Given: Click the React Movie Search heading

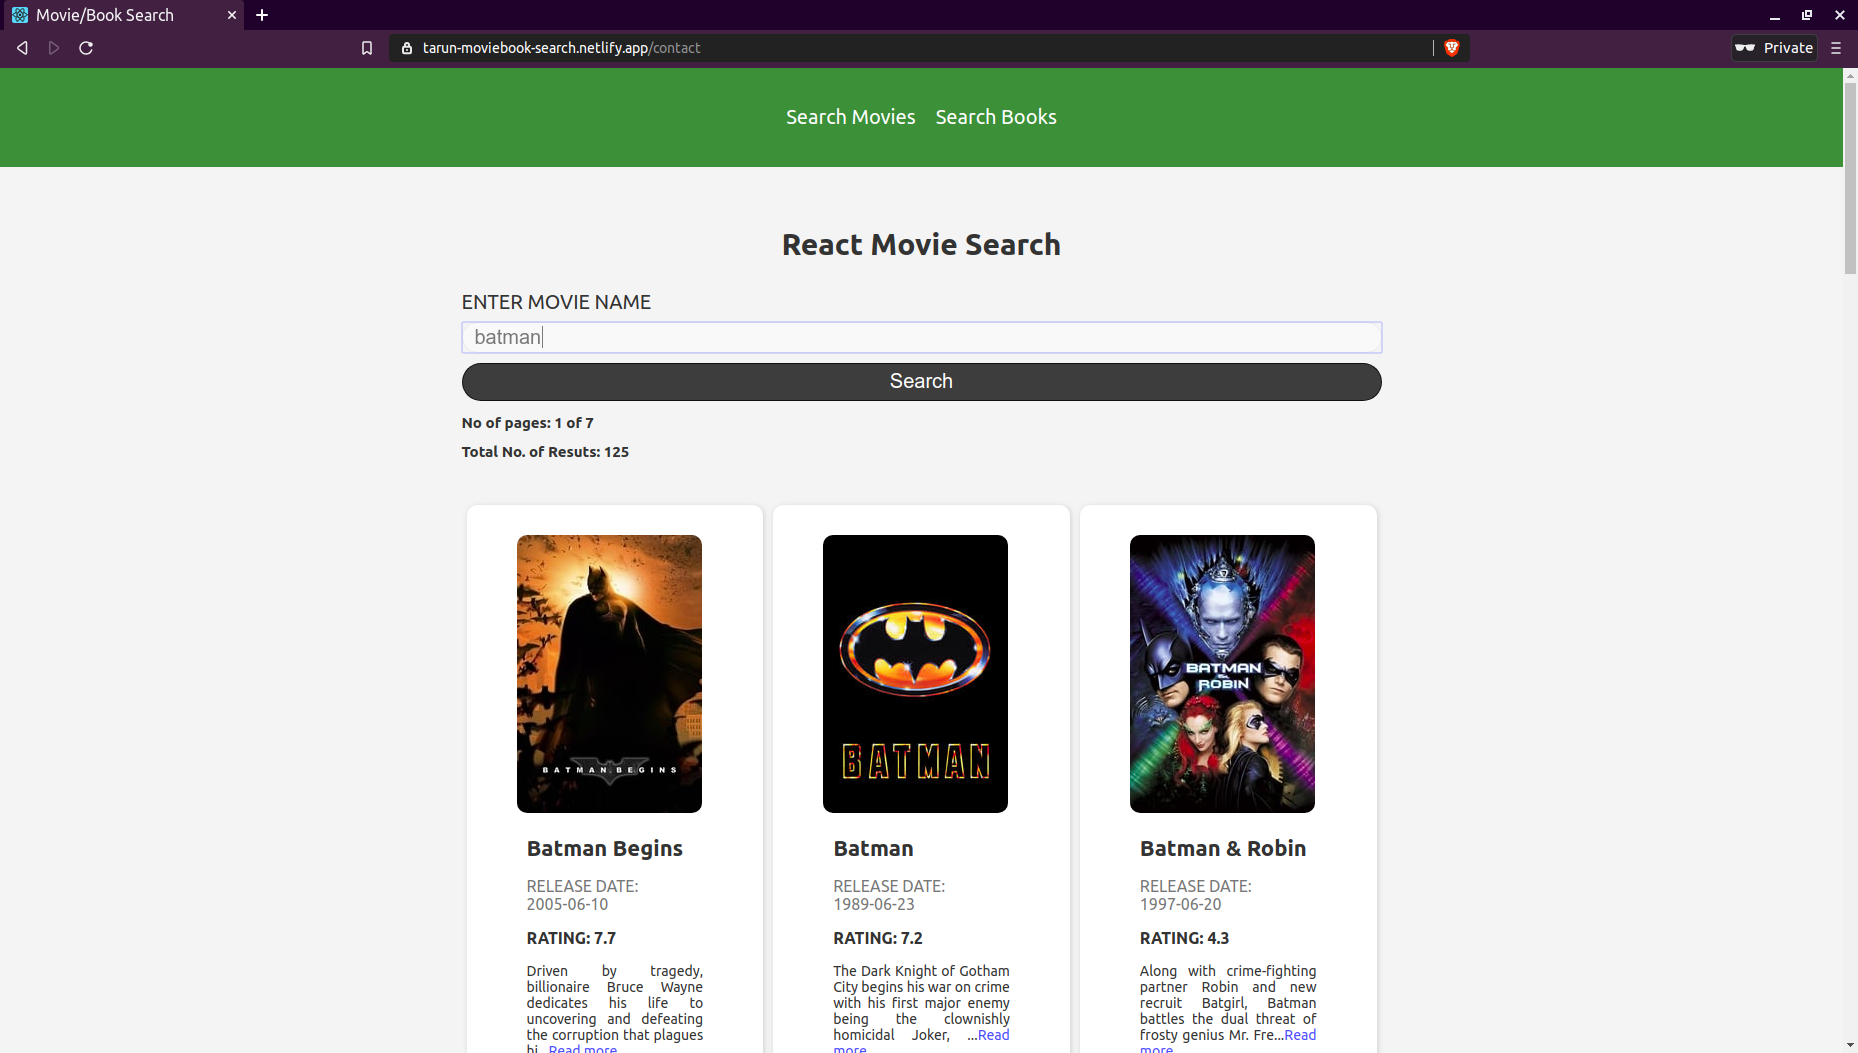Looking at the screenshot, I should 921,245.
